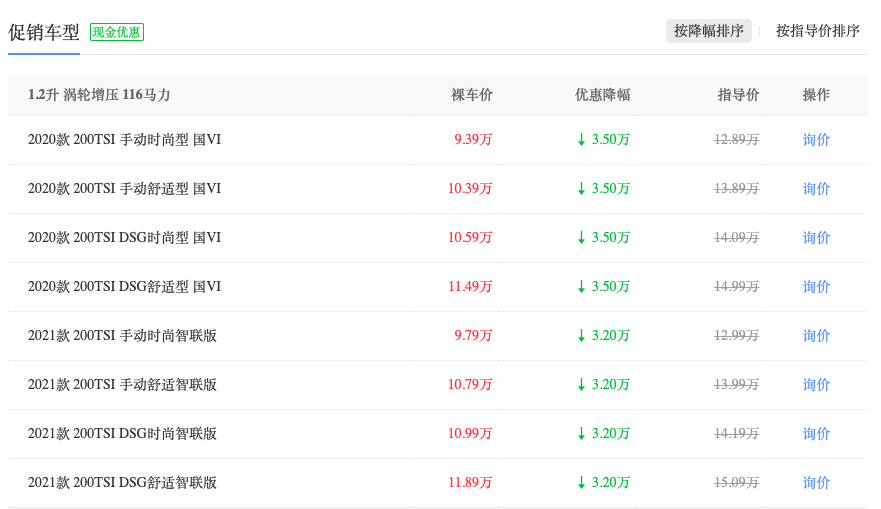Click the 优惠降幅 column header
Viewport: 881px width, 509px height.
pyautogui.click(x=602, y=95)
